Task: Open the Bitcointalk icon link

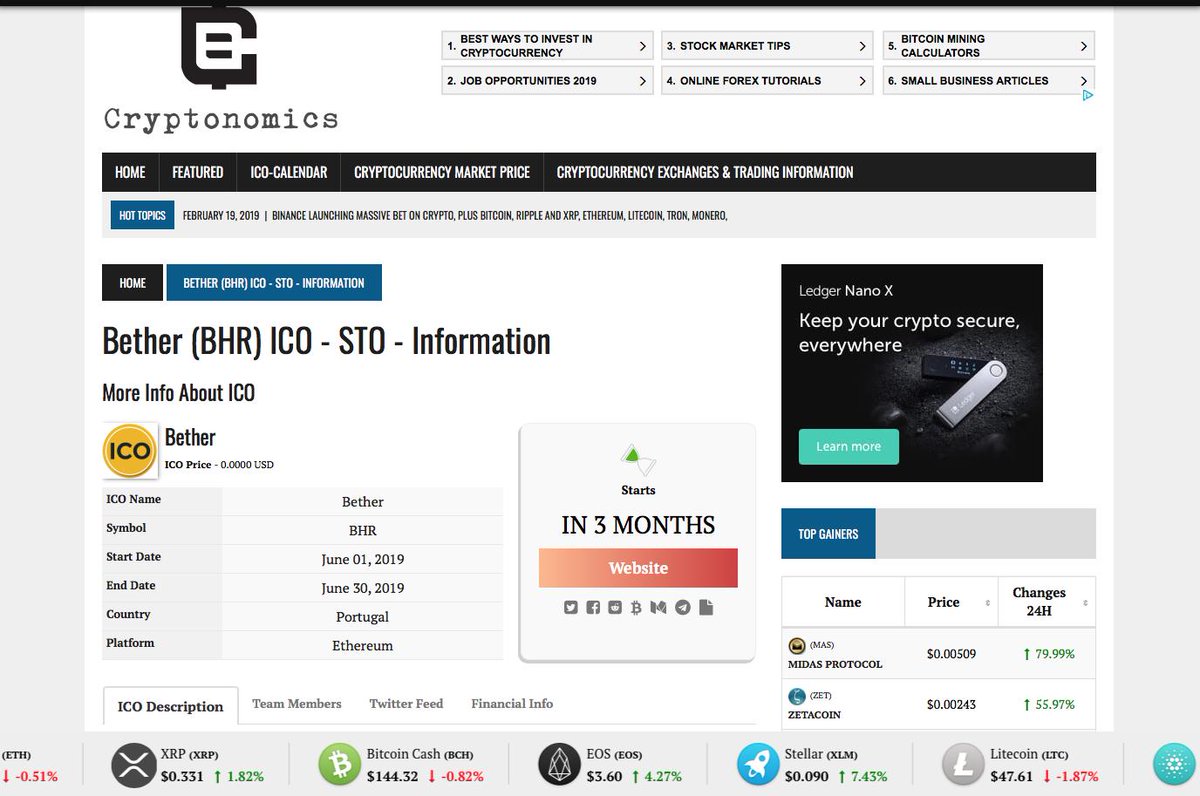Action: [x=636, y=607]
